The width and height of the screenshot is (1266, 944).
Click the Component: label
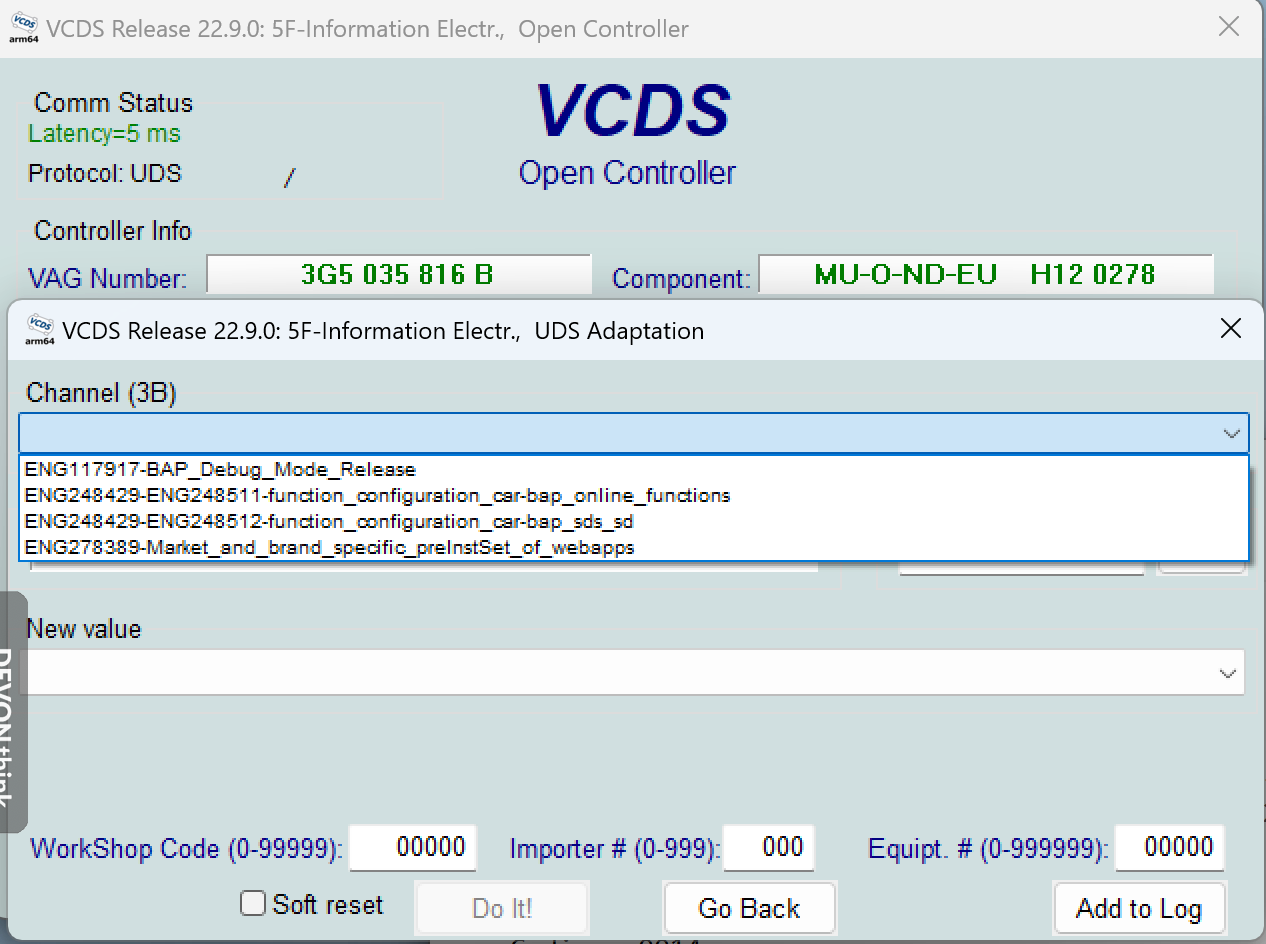pos(681,278)
